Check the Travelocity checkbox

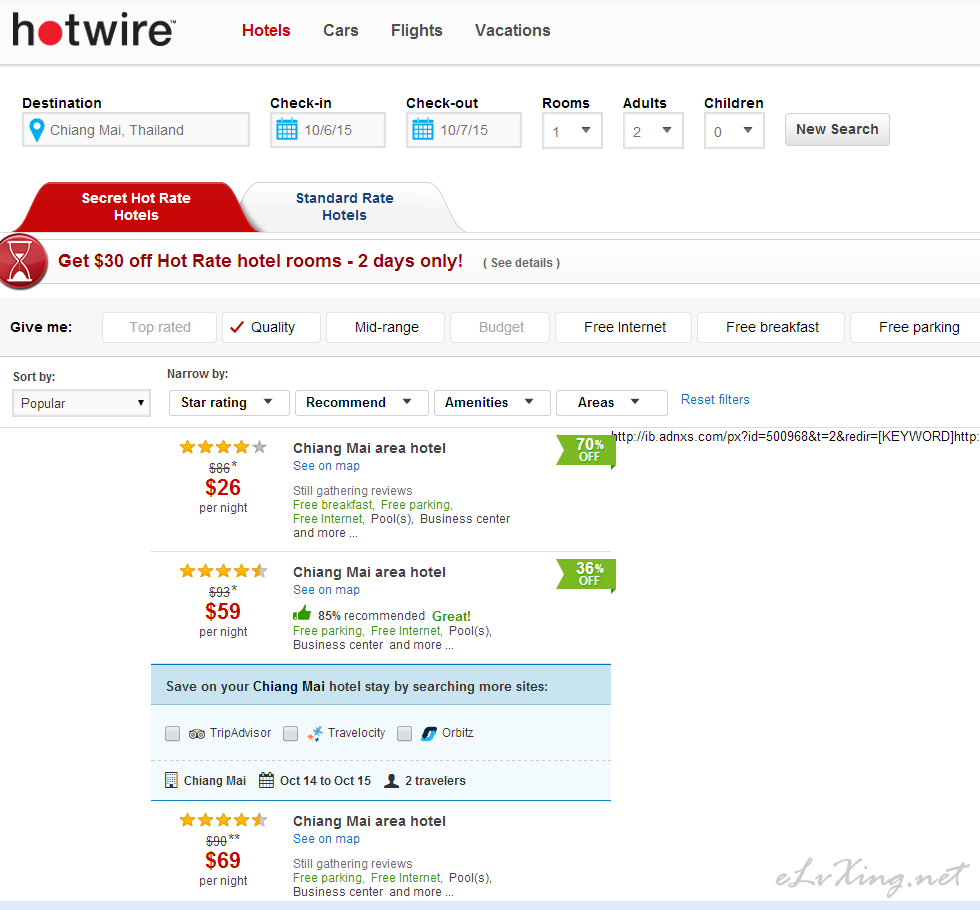point(291,733)
